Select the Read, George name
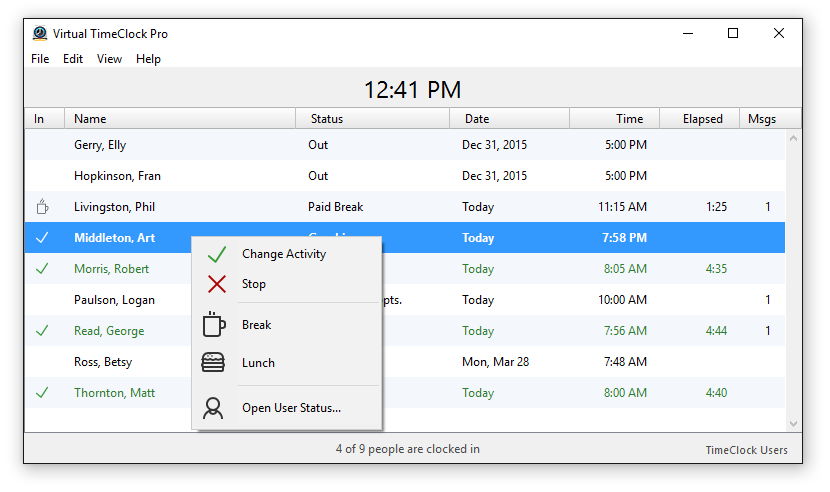 click(x=109, y=331)
